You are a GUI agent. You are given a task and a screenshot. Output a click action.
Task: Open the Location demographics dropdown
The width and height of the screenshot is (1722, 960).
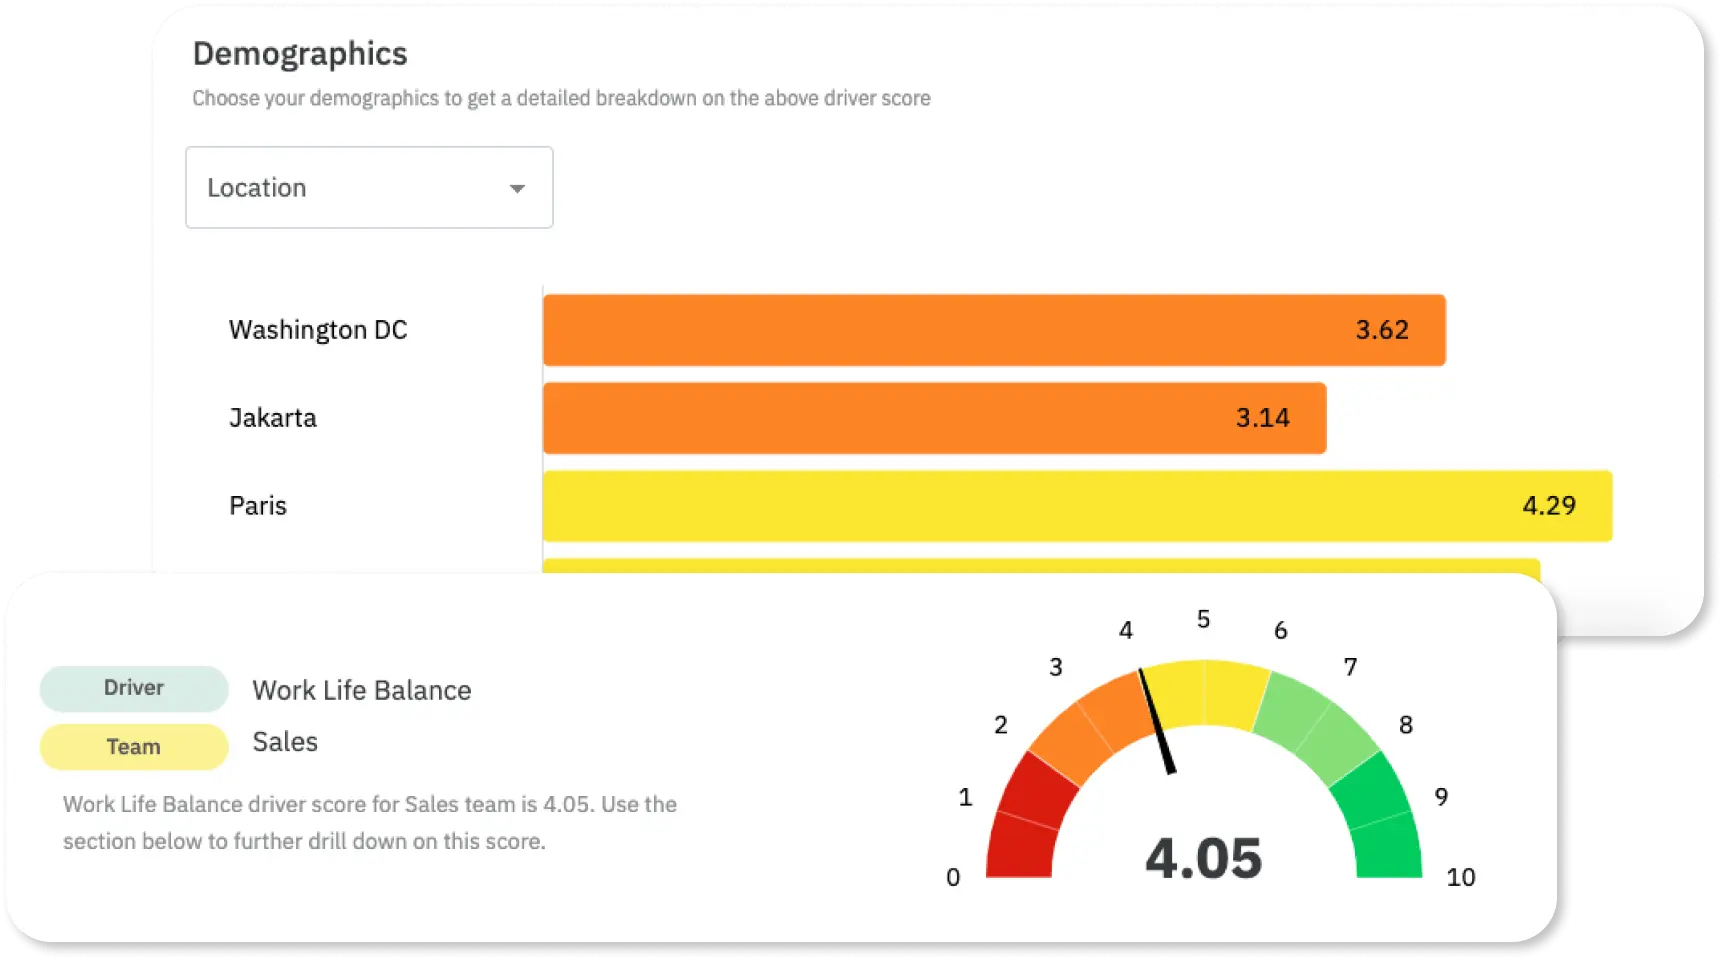[x=368, y=188]
